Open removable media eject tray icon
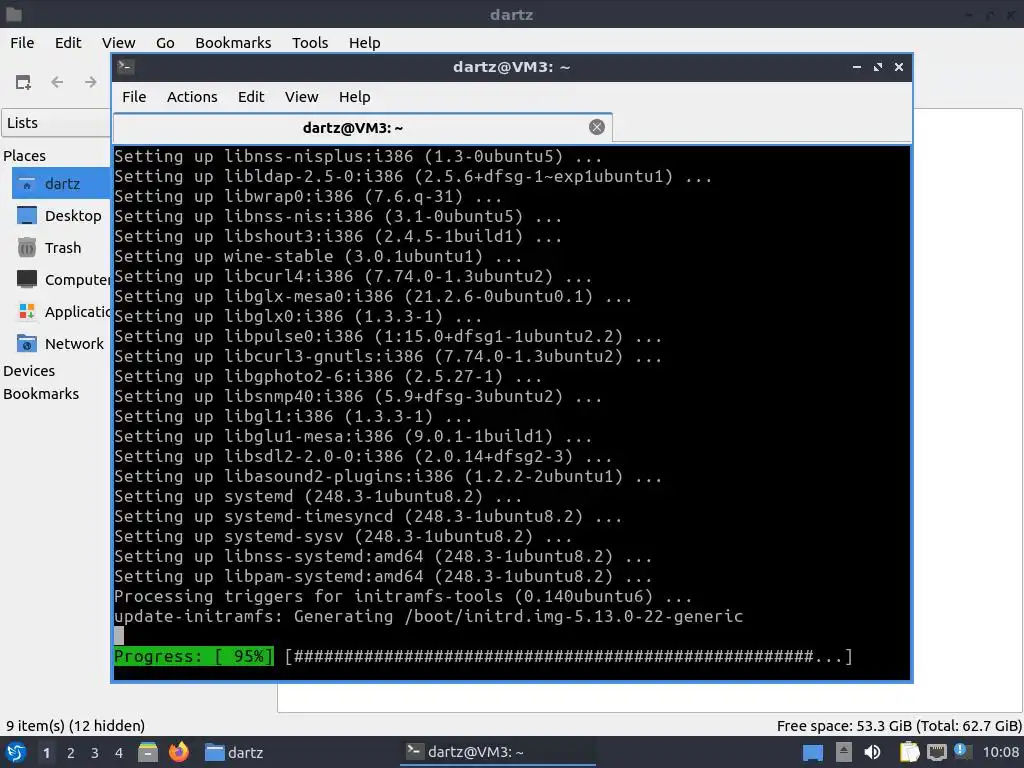 point(844,752)
